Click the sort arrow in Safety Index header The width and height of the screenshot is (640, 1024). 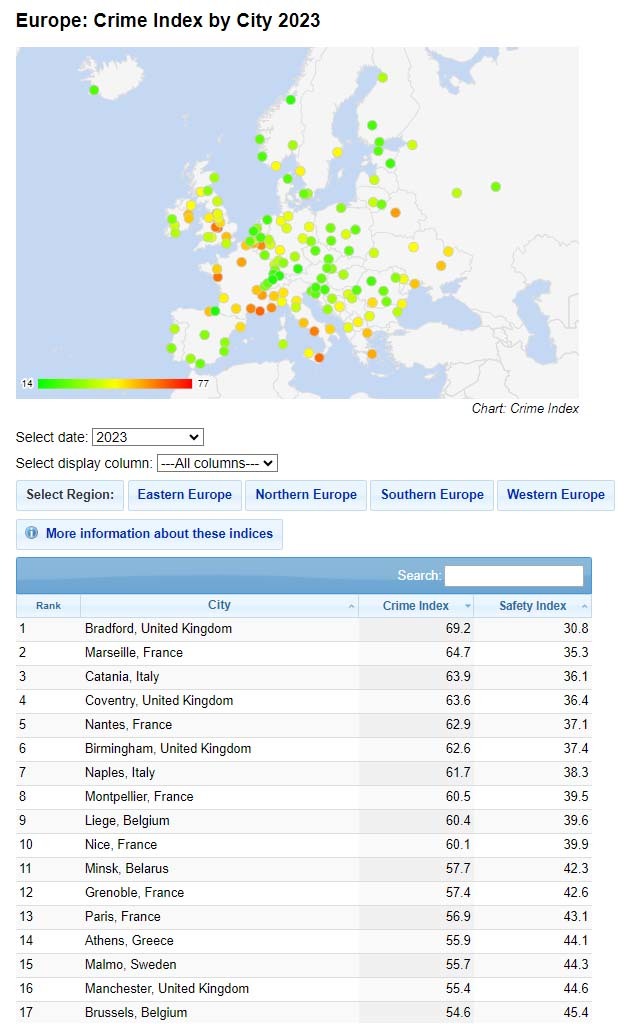[584, 607]
